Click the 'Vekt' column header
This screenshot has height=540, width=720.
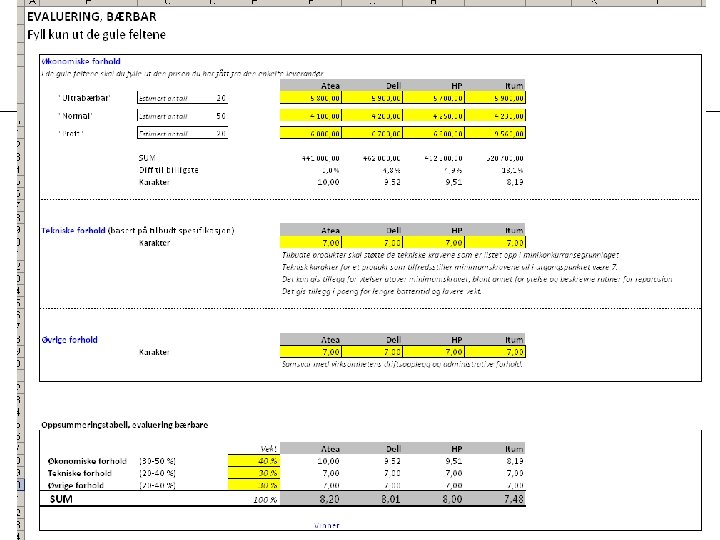pyautogui.click(x=269, y=449)
